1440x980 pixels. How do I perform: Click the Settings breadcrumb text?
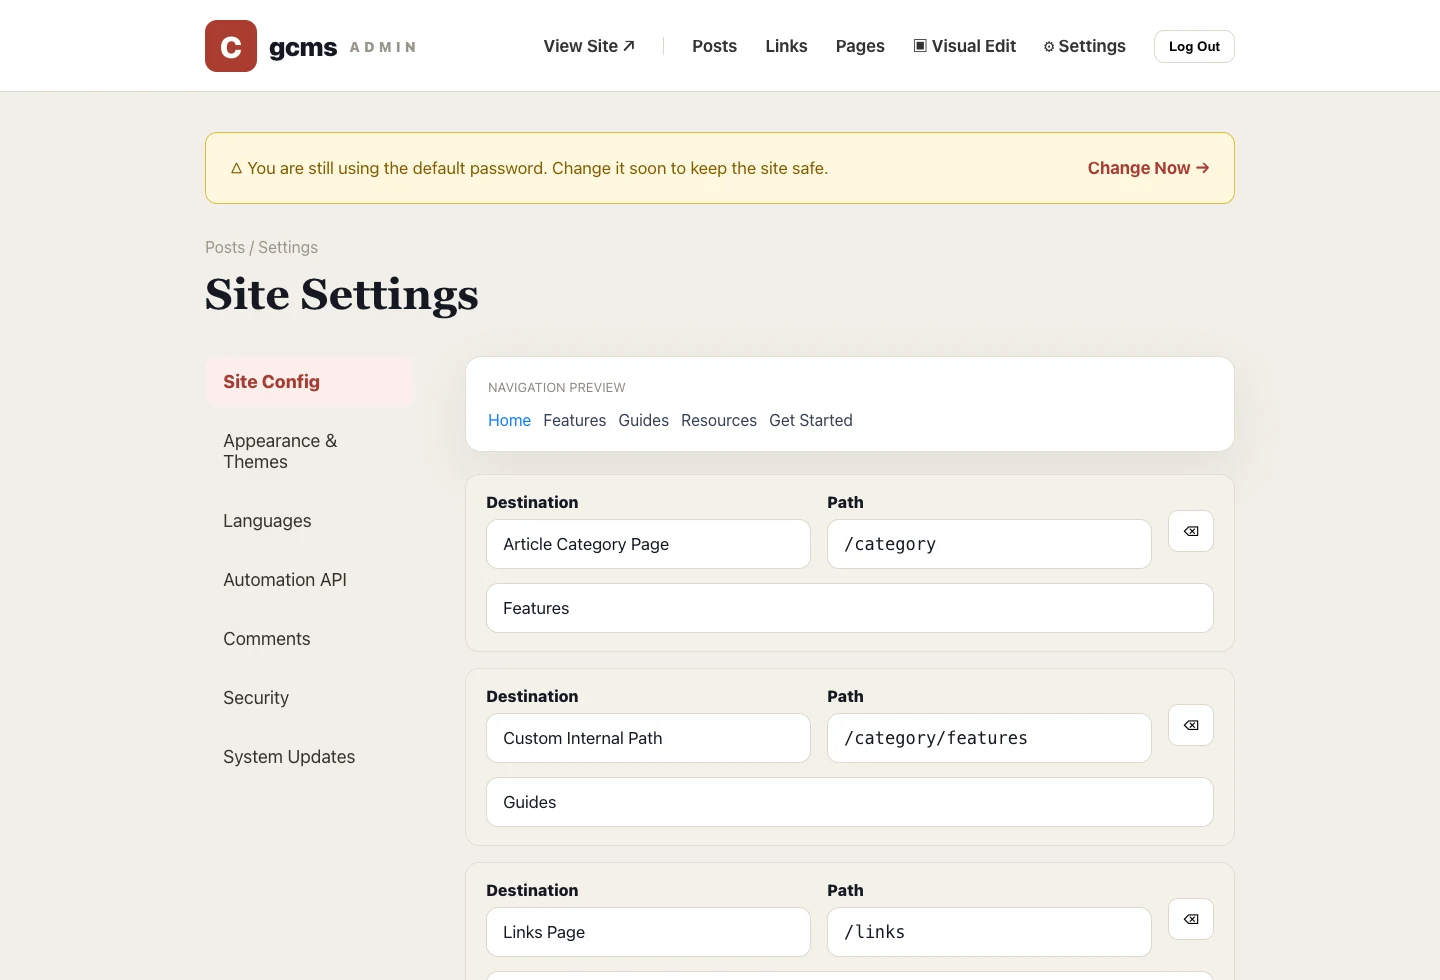click(288, 247)
